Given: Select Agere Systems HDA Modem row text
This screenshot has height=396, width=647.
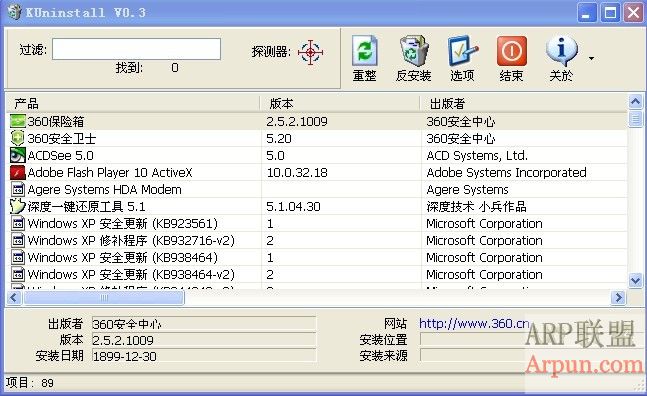Looking at the screenshot, I should click(104, 190).
